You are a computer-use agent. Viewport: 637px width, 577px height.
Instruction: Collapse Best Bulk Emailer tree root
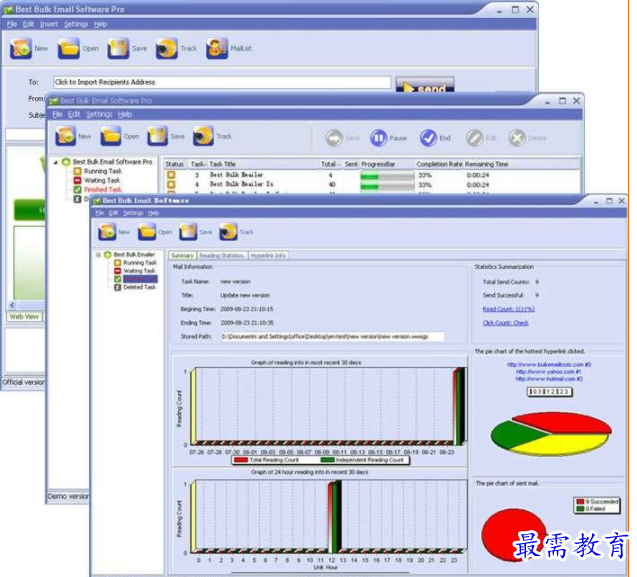tap(98, 255)
